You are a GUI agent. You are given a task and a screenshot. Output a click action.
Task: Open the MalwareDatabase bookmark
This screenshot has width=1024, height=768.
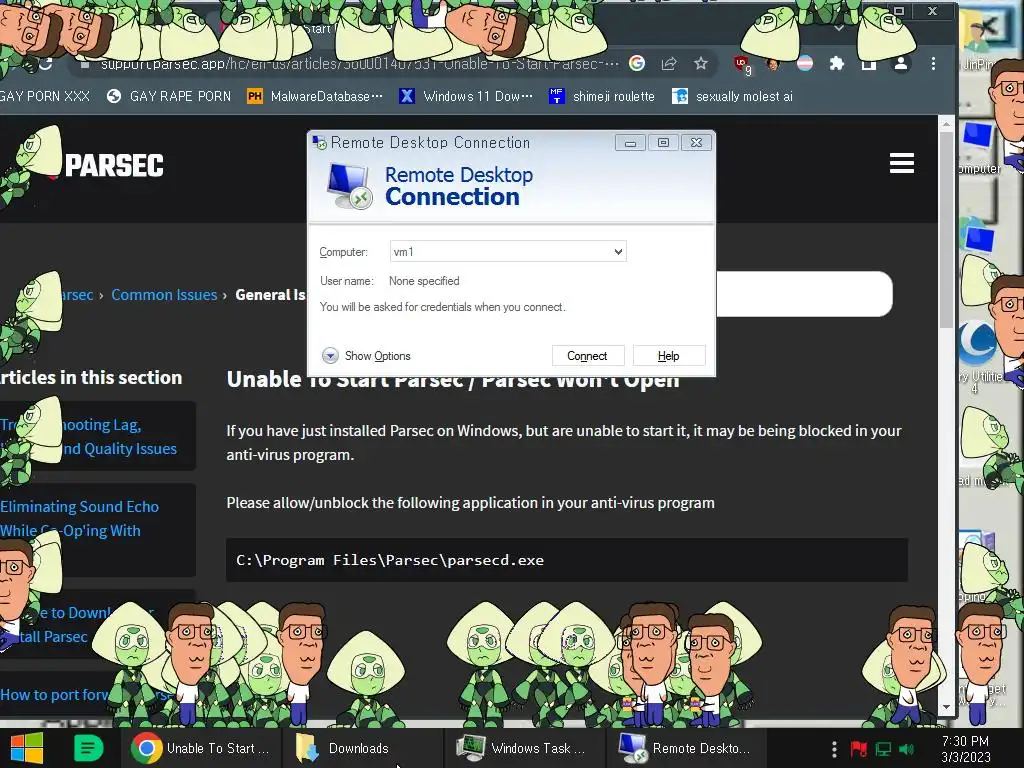tap(315, 96)
